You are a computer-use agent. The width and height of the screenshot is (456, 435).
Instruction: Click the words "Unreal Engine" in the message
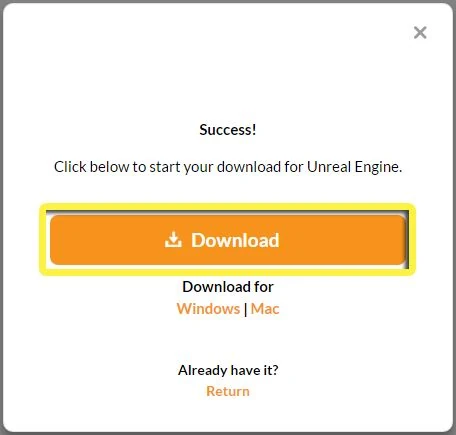pos(354,167)
